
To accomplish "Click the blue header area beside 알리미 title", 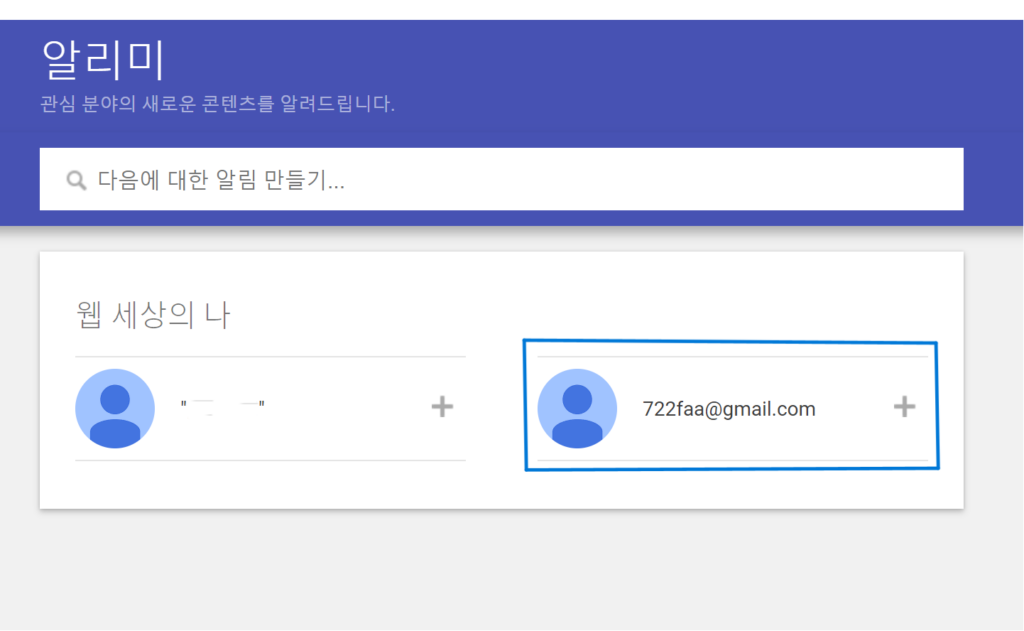I will pyautogui.click(x=588, y=65).
